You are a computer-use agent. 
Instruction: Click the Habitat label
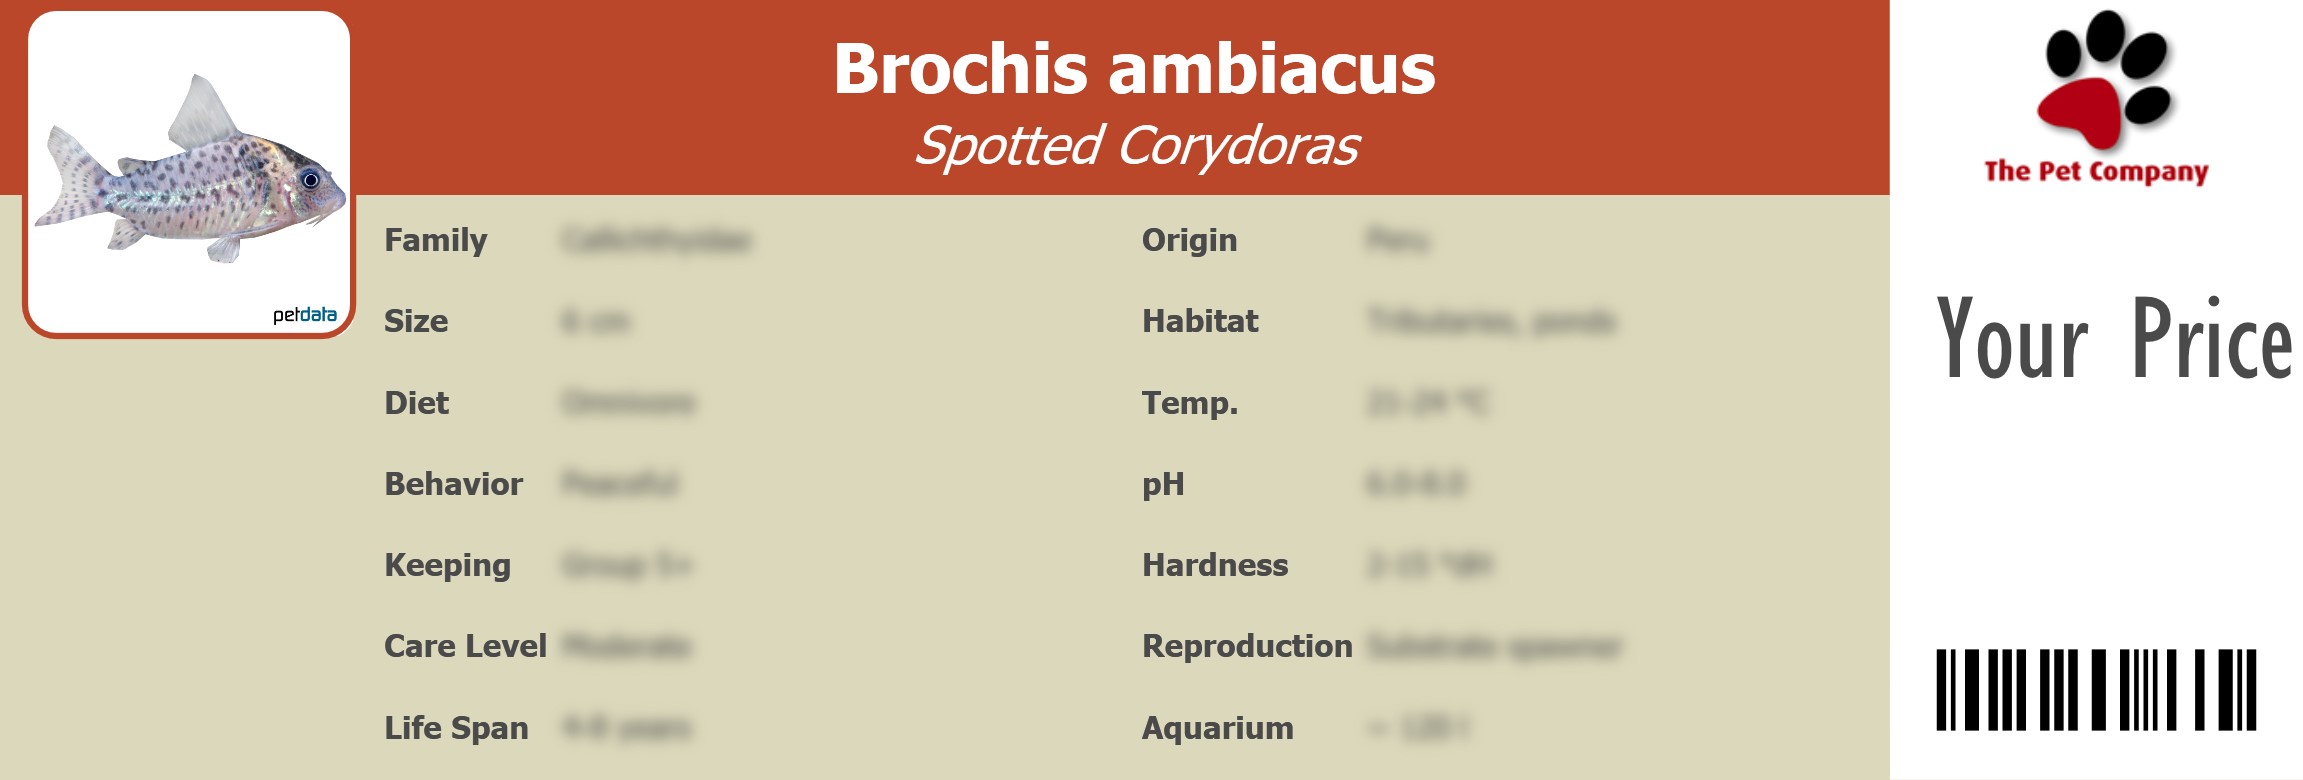(1200, 322)
